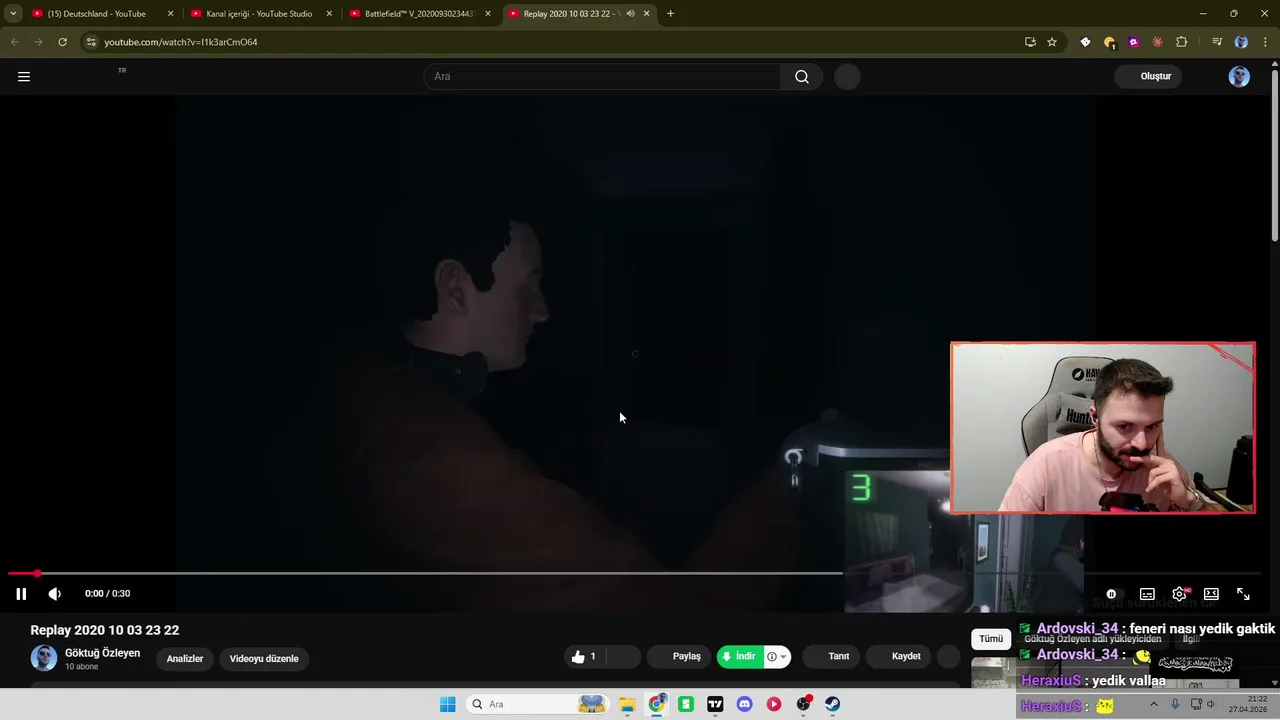Open the player settings gear
Image resolution: width=1280 pixels, height=720 pixels.
1180,594
